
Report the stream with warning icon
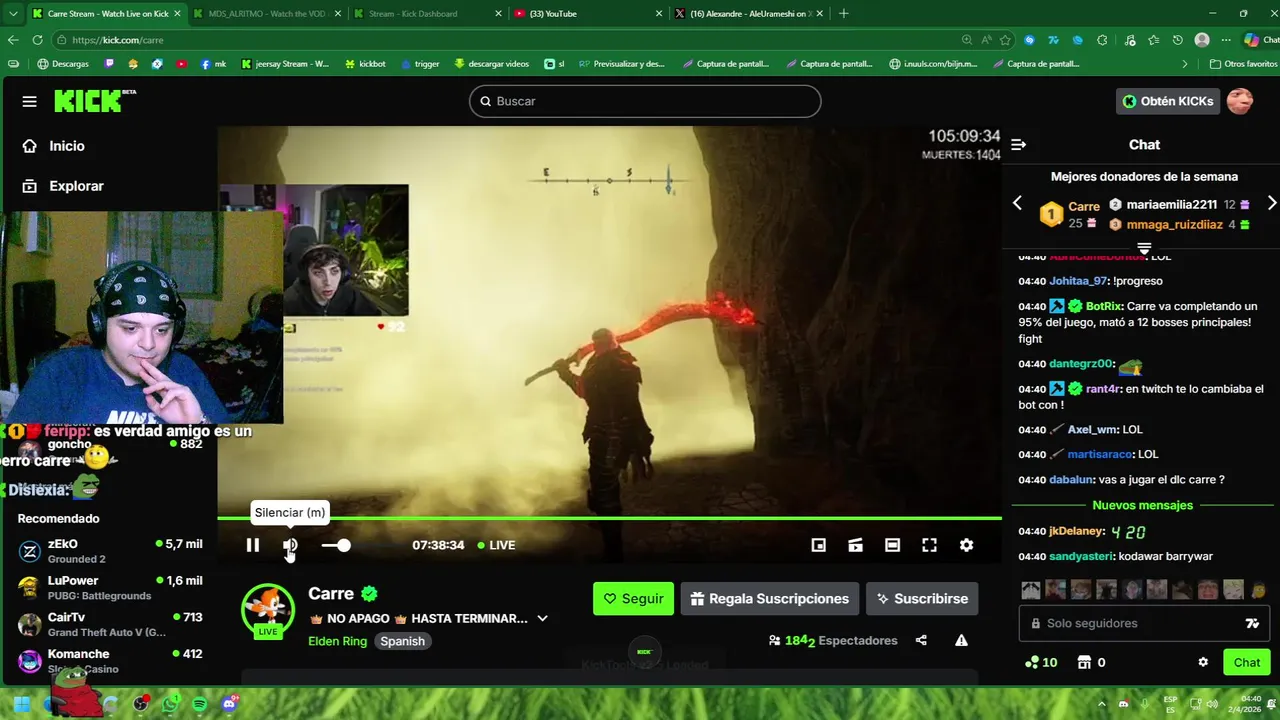pos(961,641)
